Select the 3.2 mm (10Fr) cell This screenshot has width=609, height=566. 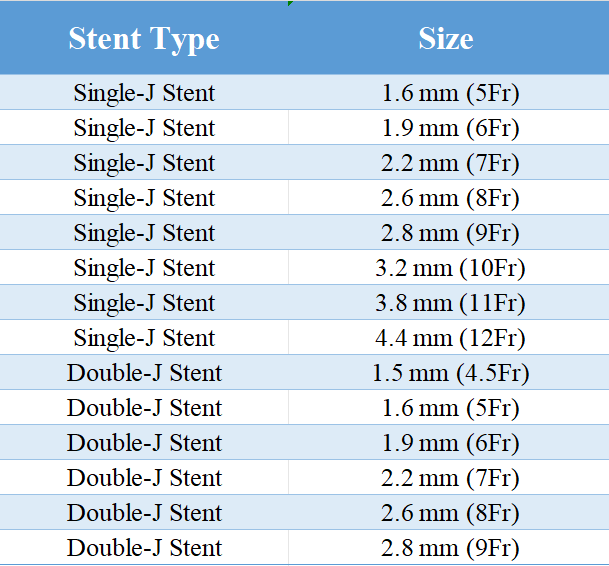pos(449,267)
